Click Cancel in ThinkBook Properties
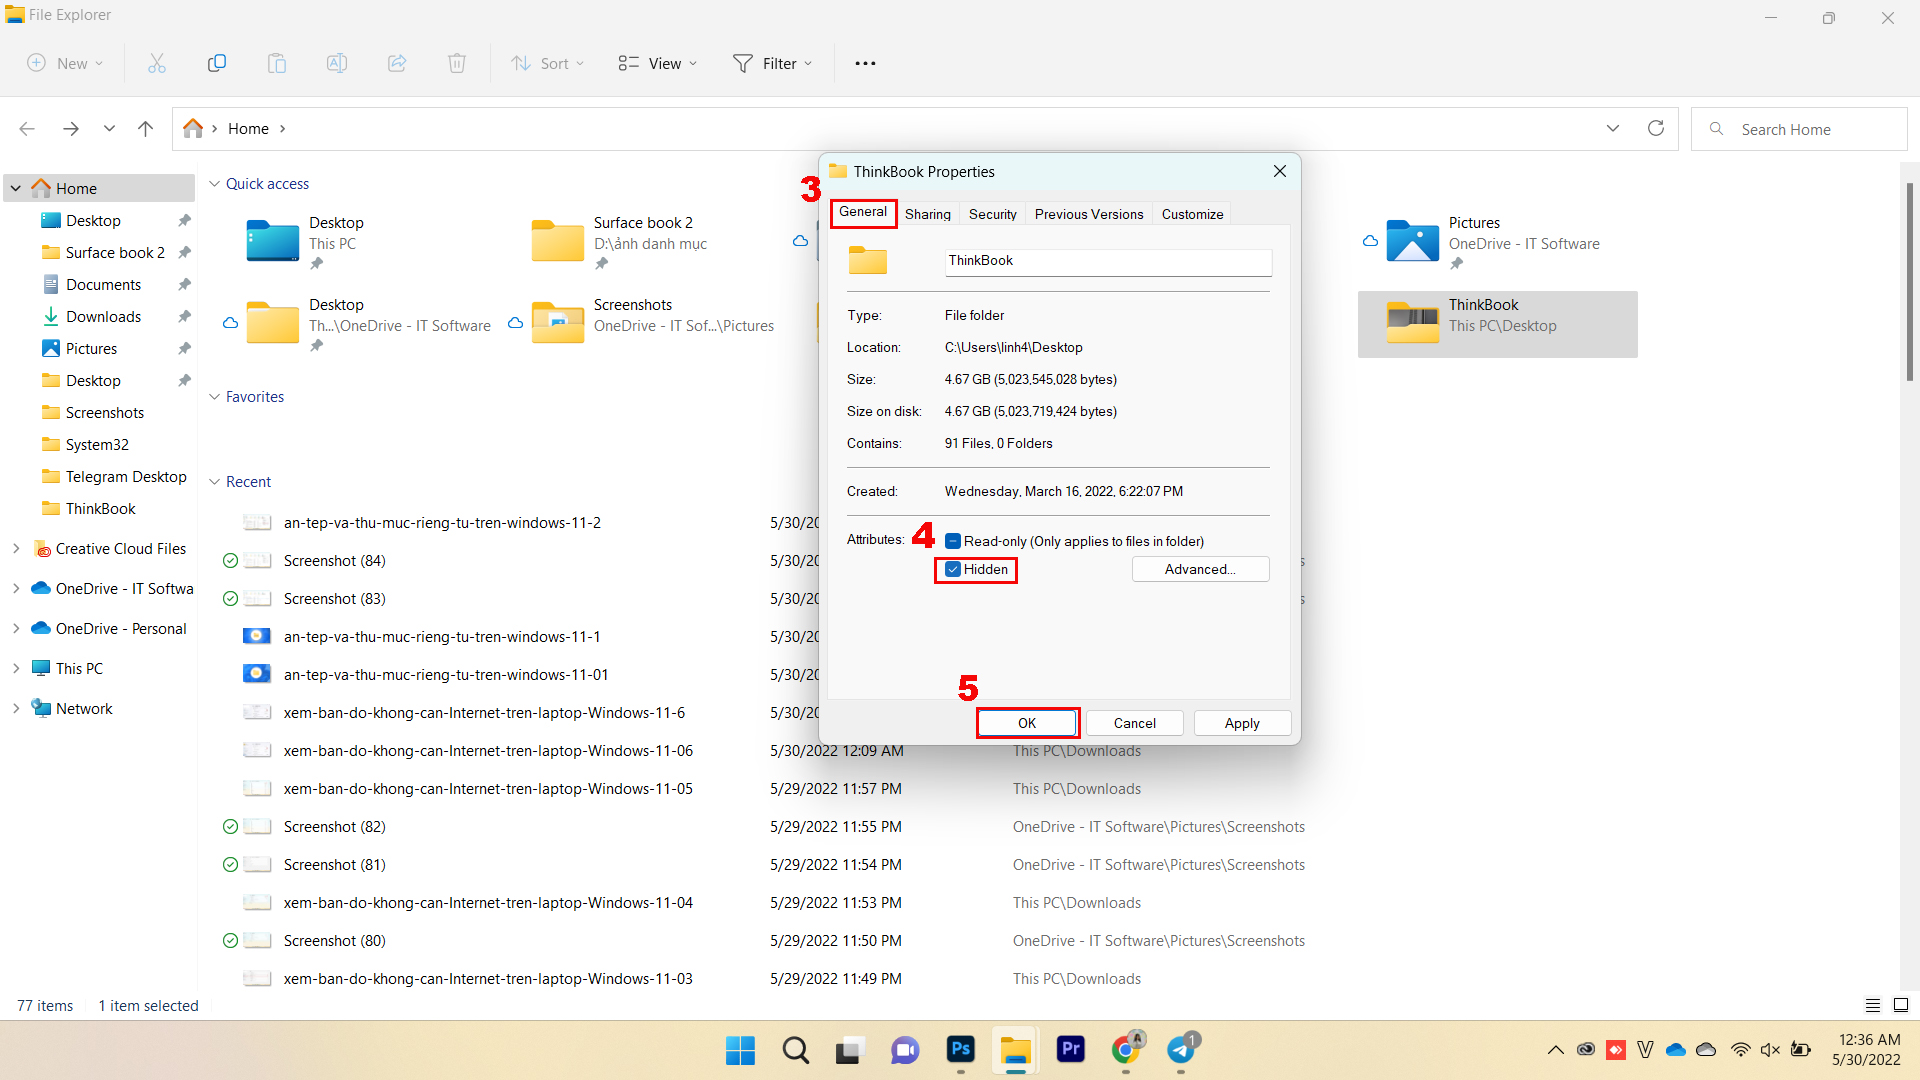 click(x=1134, y=723)
